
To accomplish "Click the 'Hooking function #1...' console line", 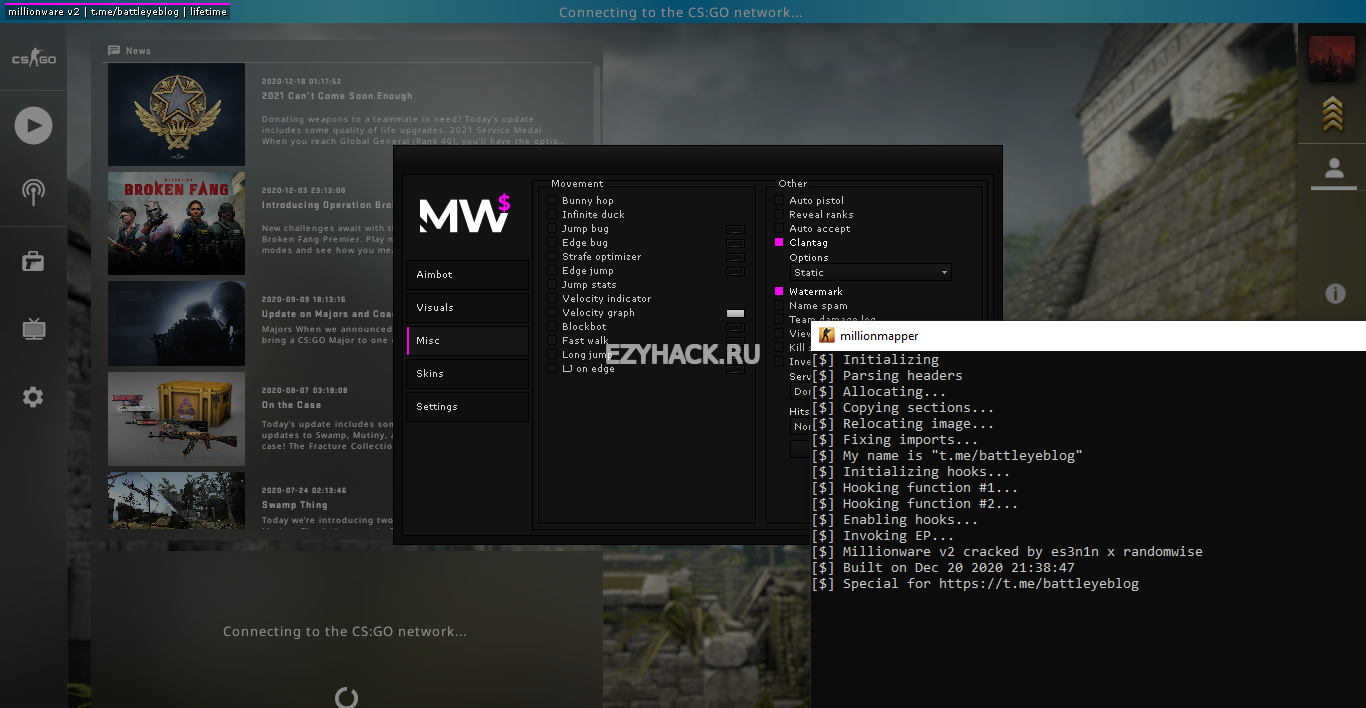I will tap(916, 488).
